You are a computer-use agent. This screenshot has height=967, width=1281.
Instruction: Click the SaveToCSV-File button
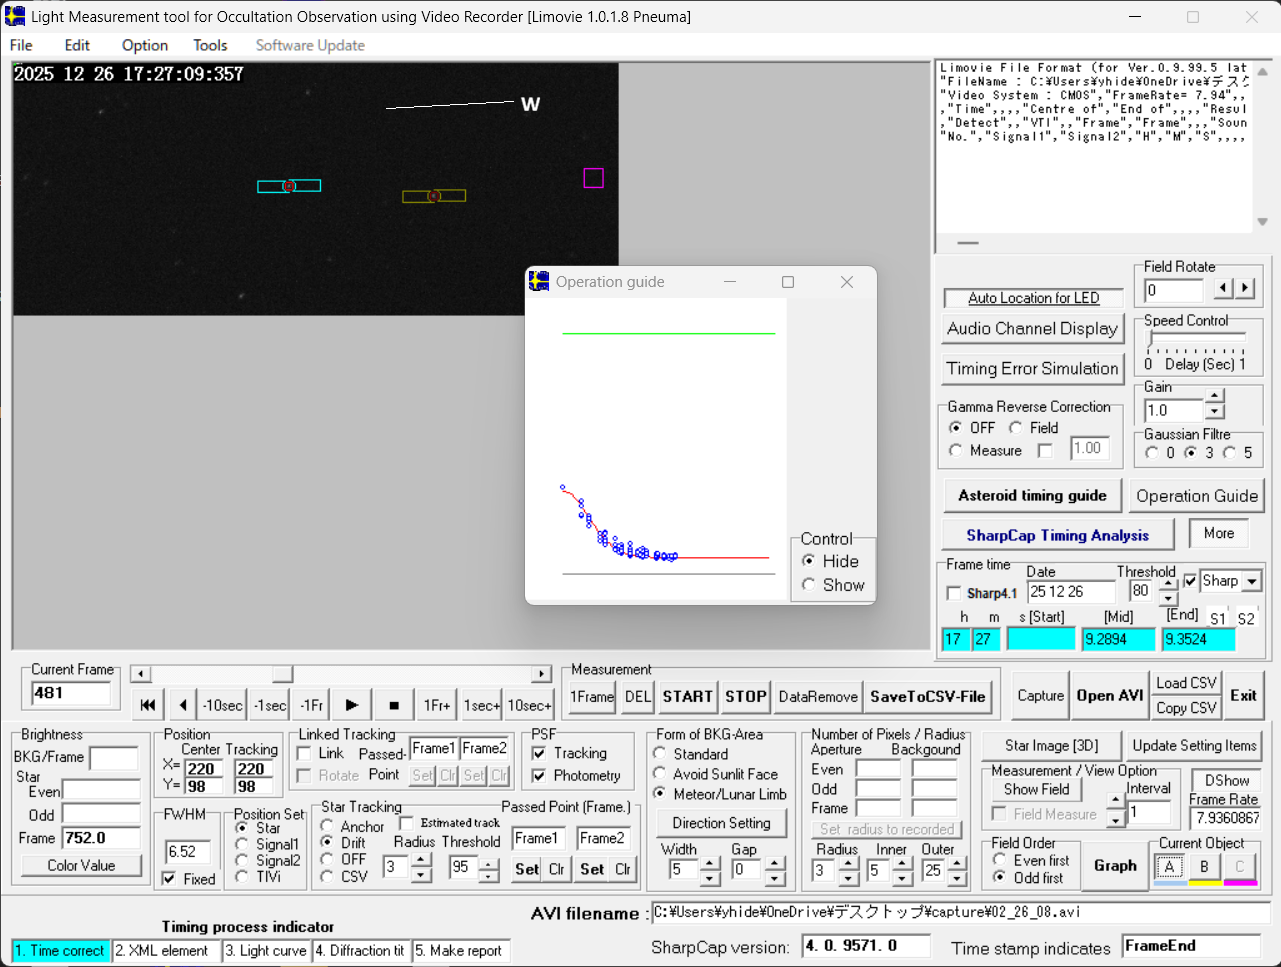[927, 697]
